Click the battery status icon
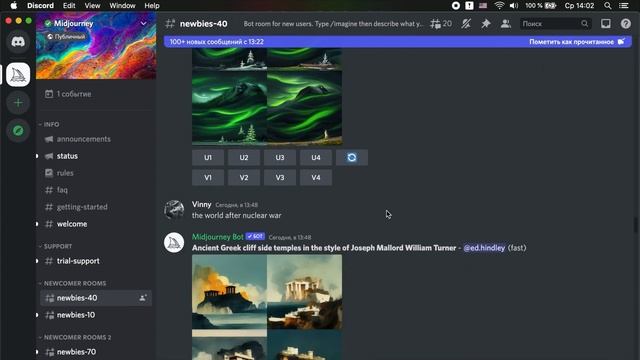This screenshot has height=360, width=640. point(551,6)
